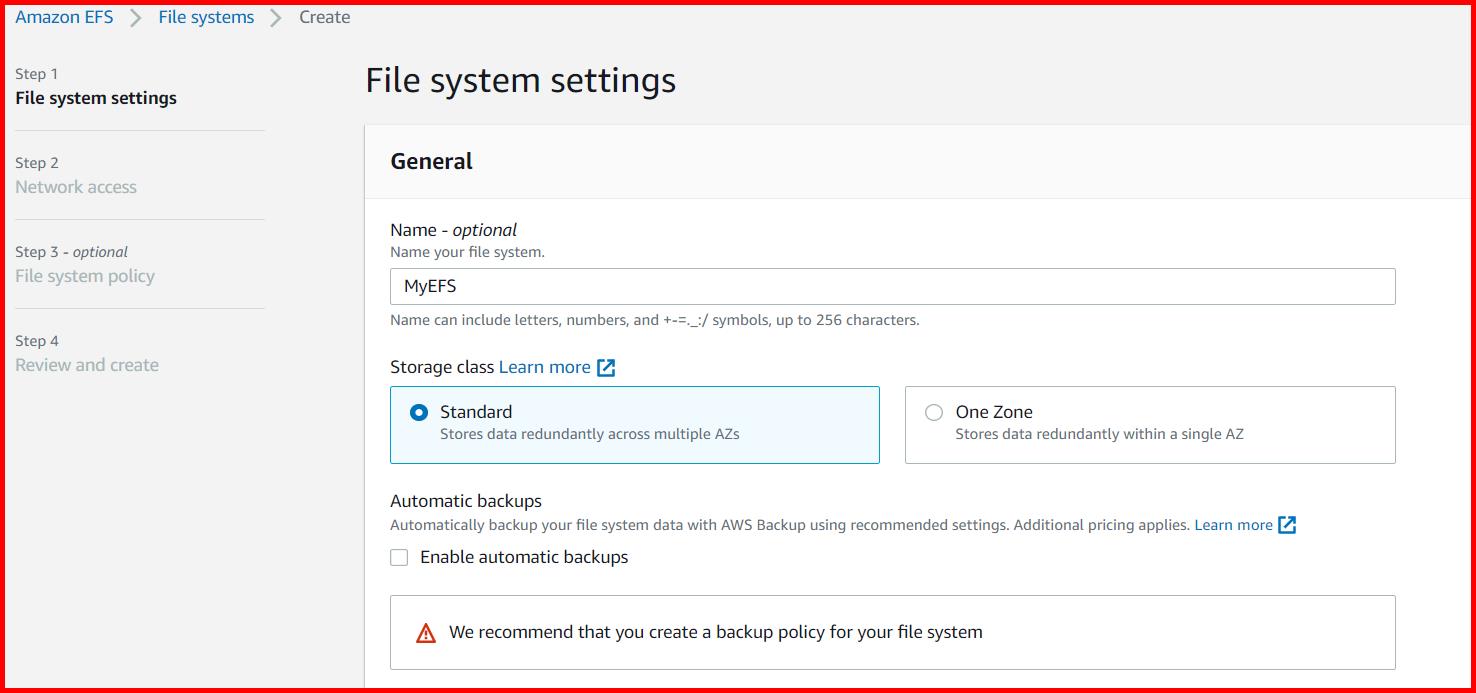1476x693 pixels.
Task: Enable automatic backups checkbox
Action: [x=399, y=557]
